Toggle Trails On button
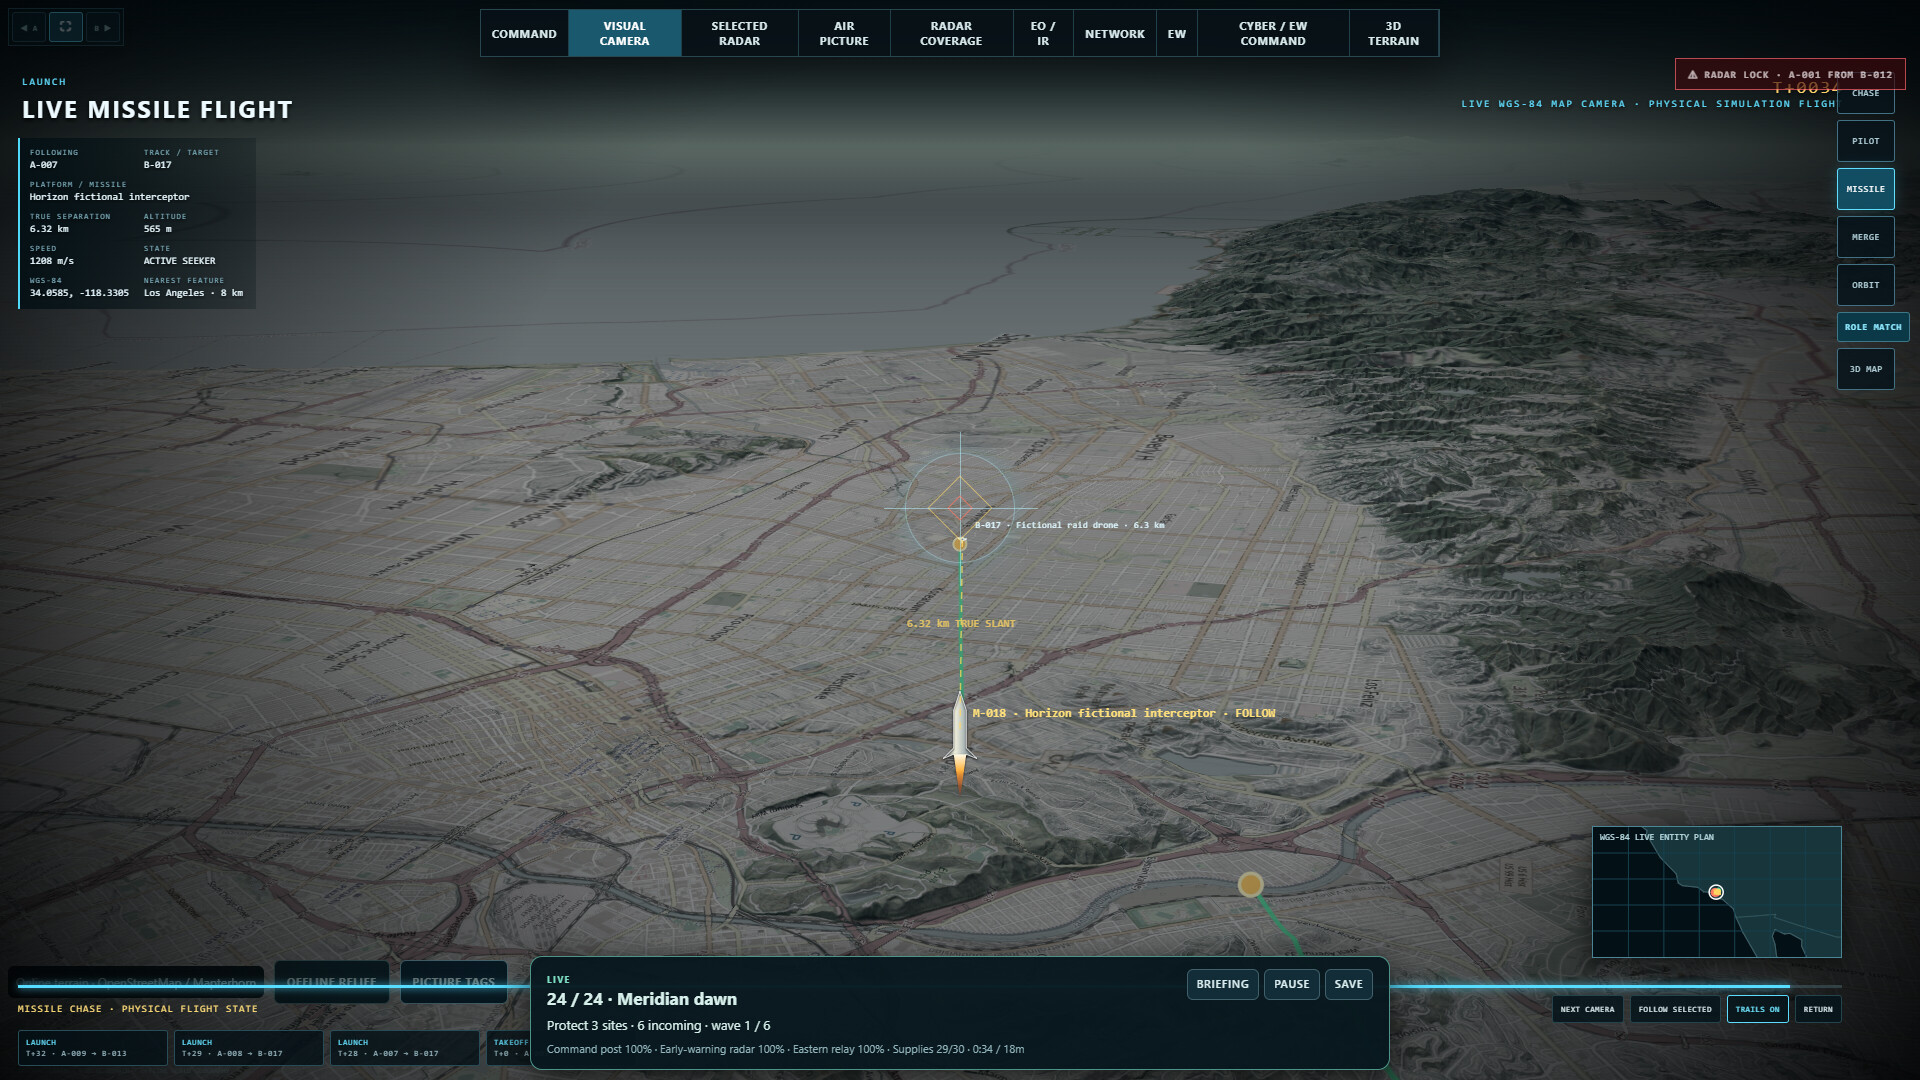The image size is (1920, 1080). [1757, 1009]
